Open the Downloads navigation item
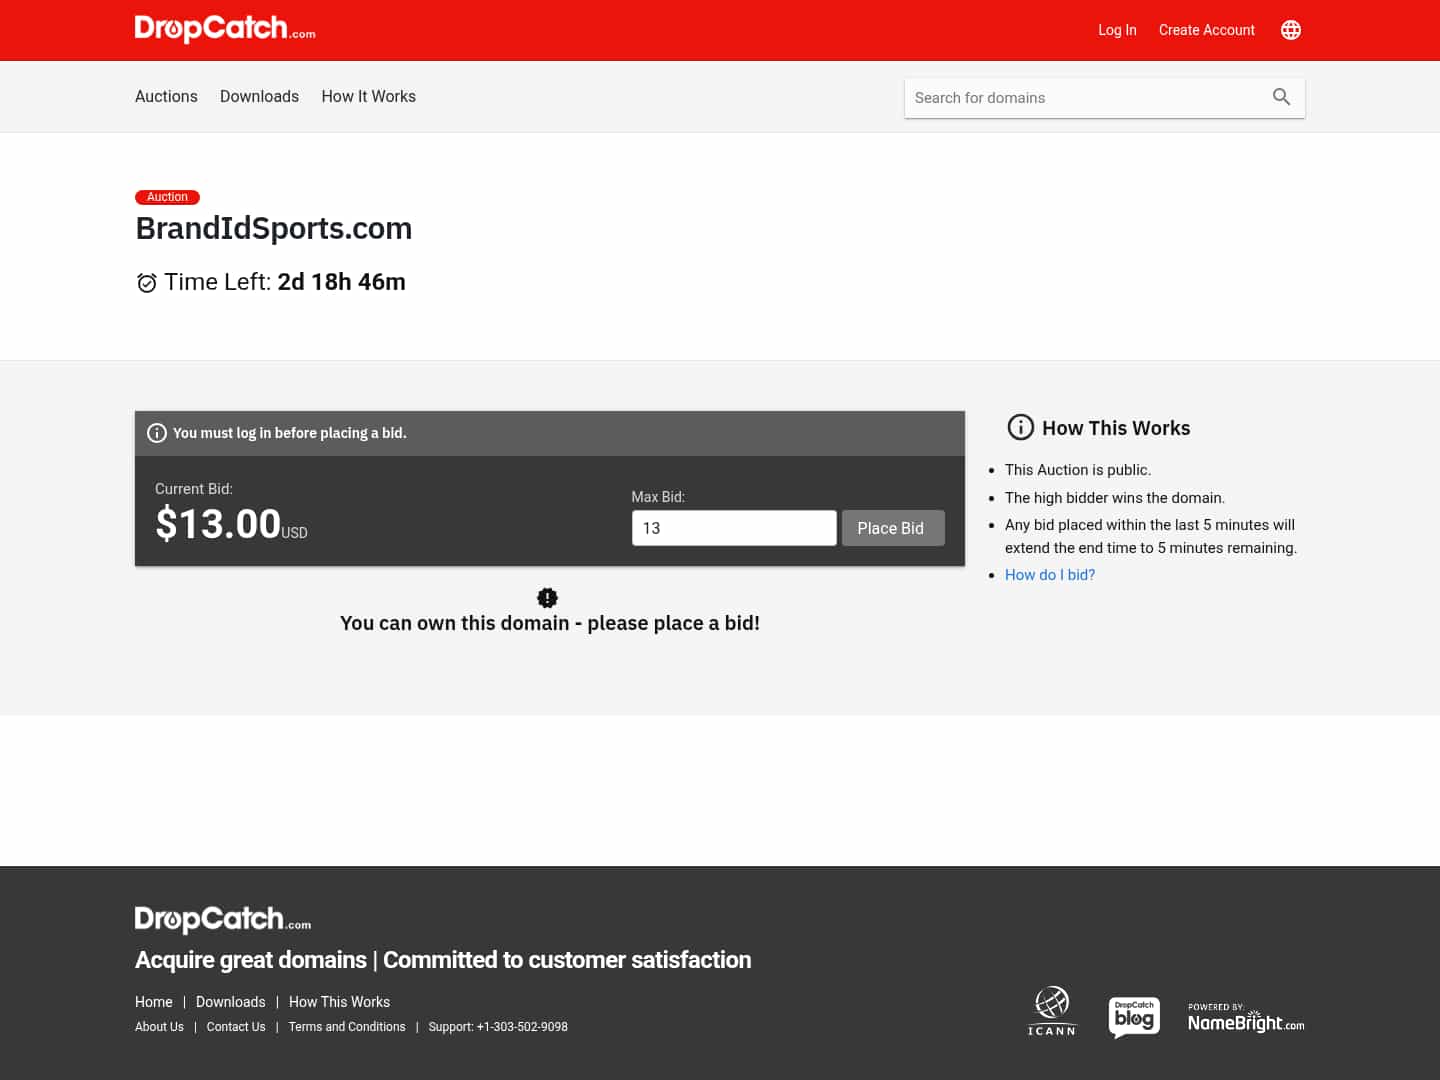Image resolution: width=1440 pixels, height=1080 pixels. 259,96
